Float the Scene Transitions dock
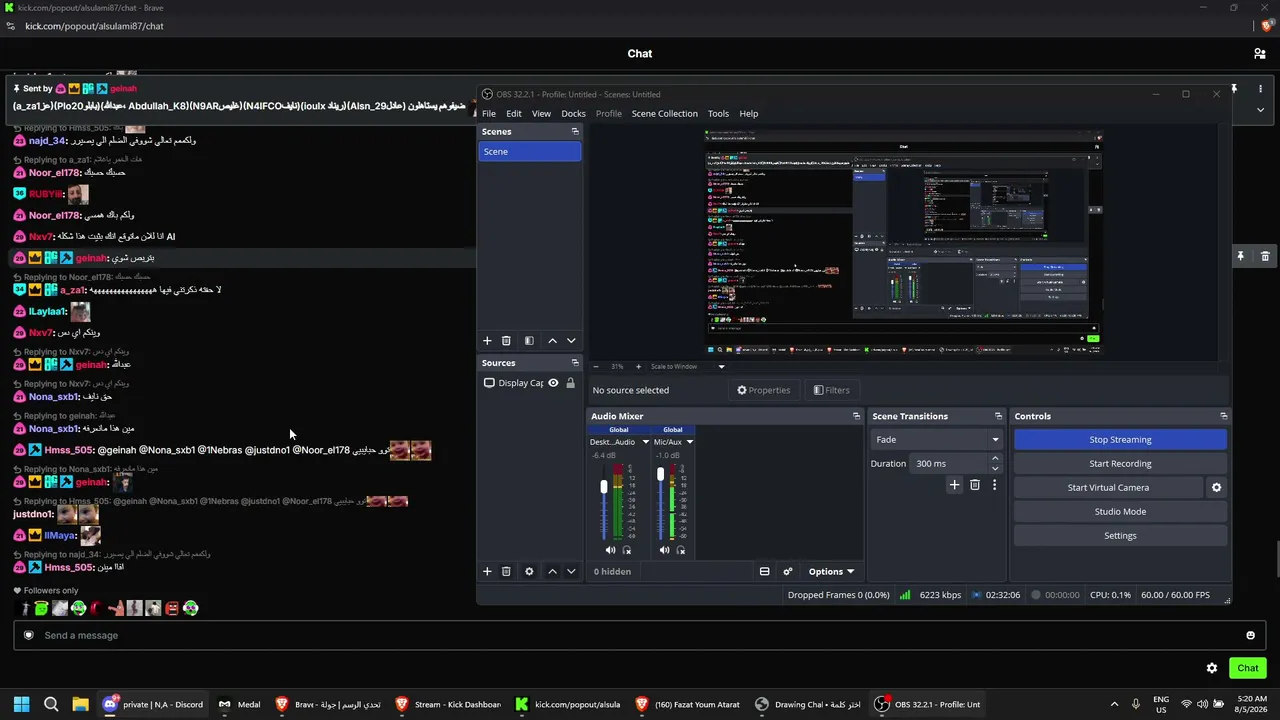The image size is (1280, 720). click(x=998, y=416)
